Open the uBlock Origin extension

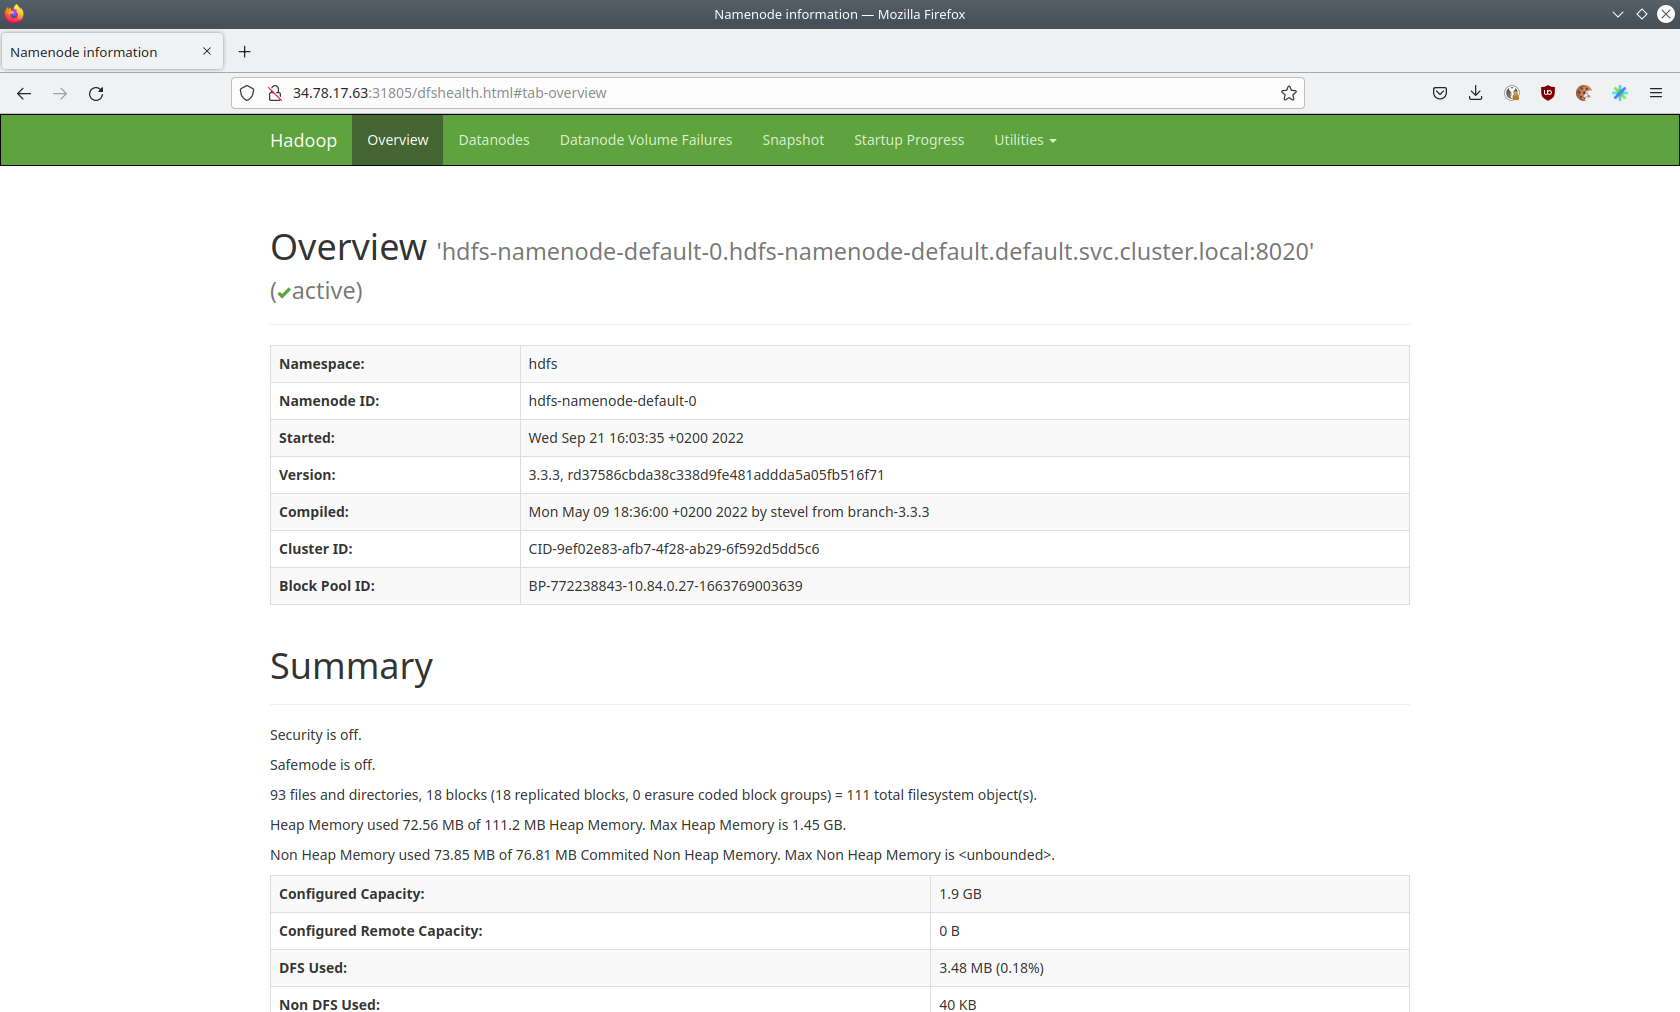click(1548, 93)
